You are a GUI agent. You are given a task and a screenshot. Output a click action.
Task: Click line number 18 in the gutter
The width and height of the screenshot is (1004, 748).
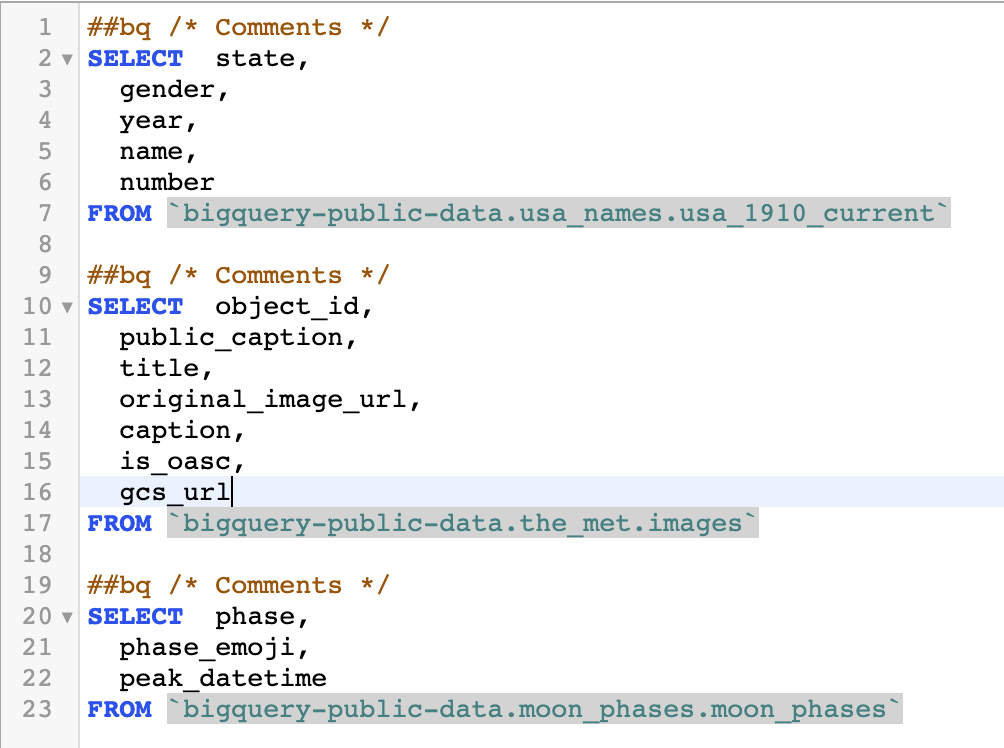click(x=37, y=555)
